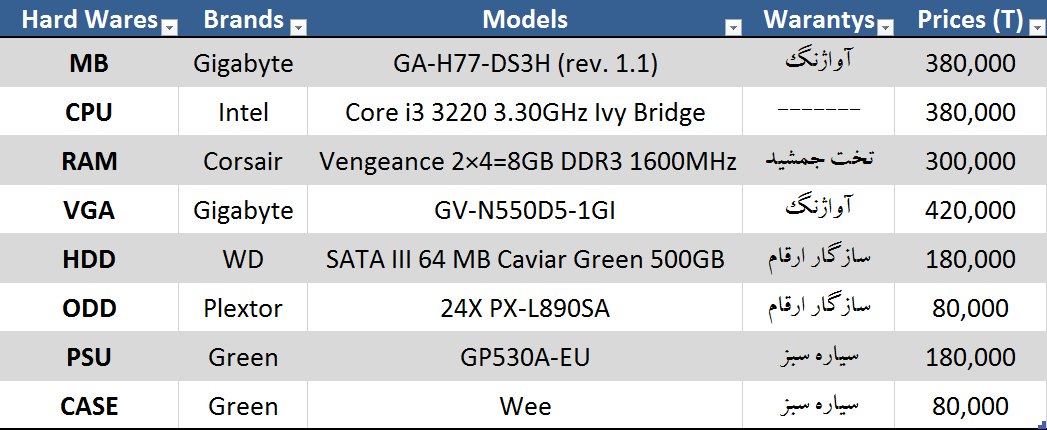Select the Plextor brand cell
The height and width of the screenshot is (430, 1047).
pyautogui.click(x=243, y=309)
